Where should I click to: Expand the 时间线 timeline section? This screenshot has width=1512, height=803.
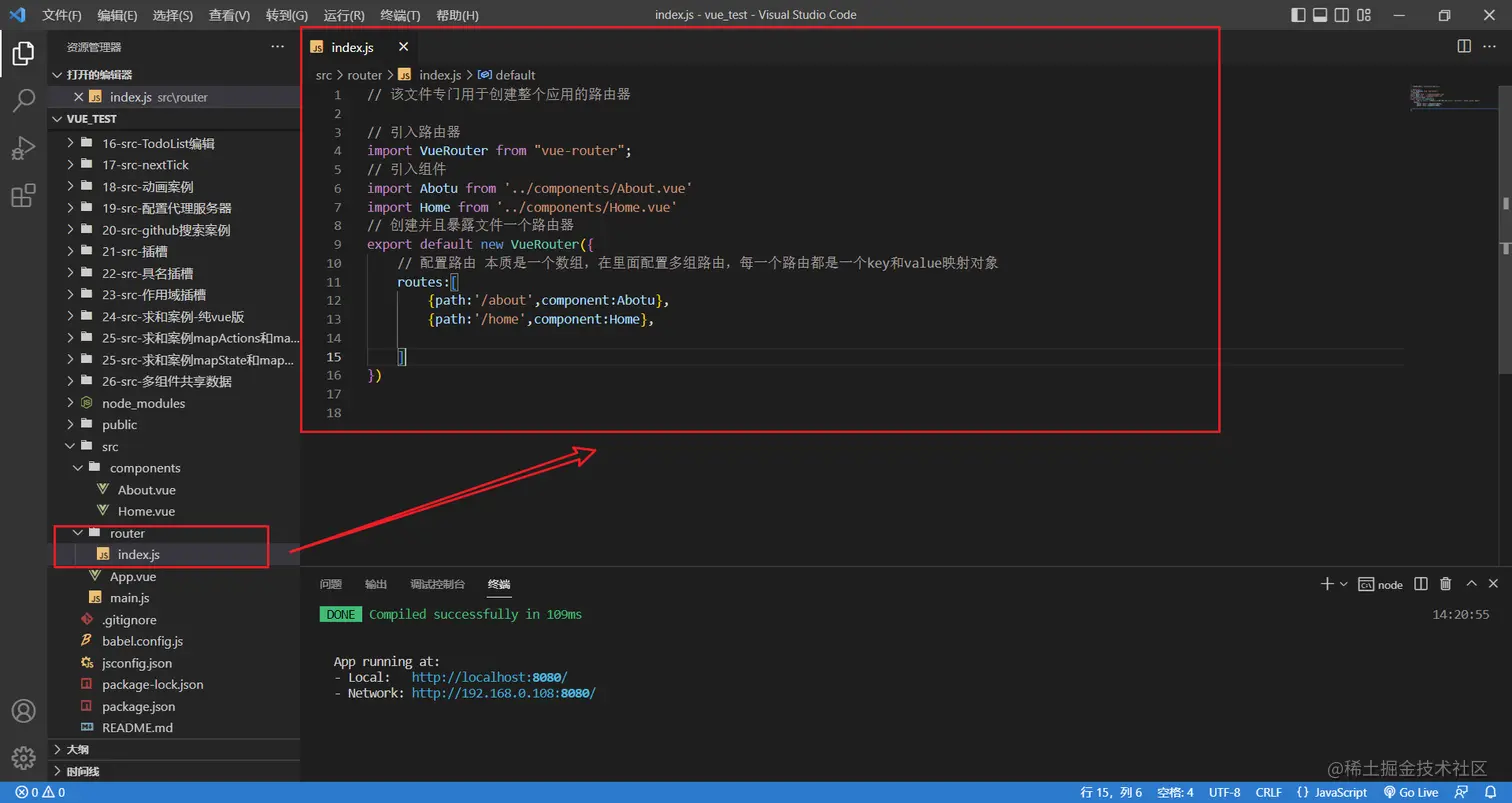174,771
